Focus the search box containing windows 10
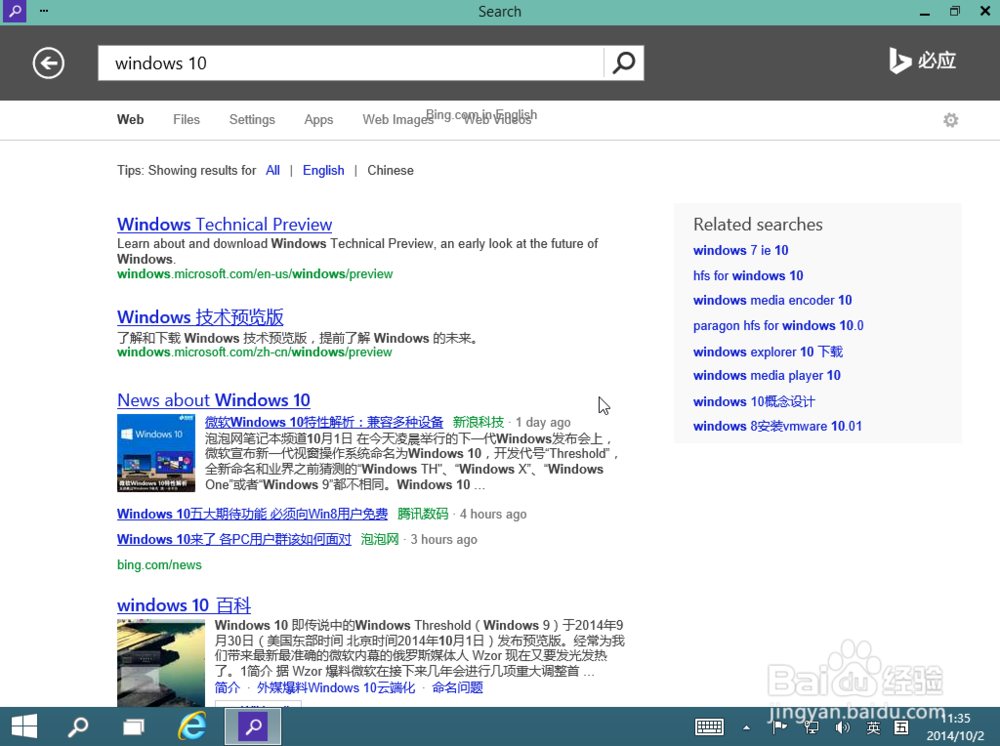 [351, 63]
